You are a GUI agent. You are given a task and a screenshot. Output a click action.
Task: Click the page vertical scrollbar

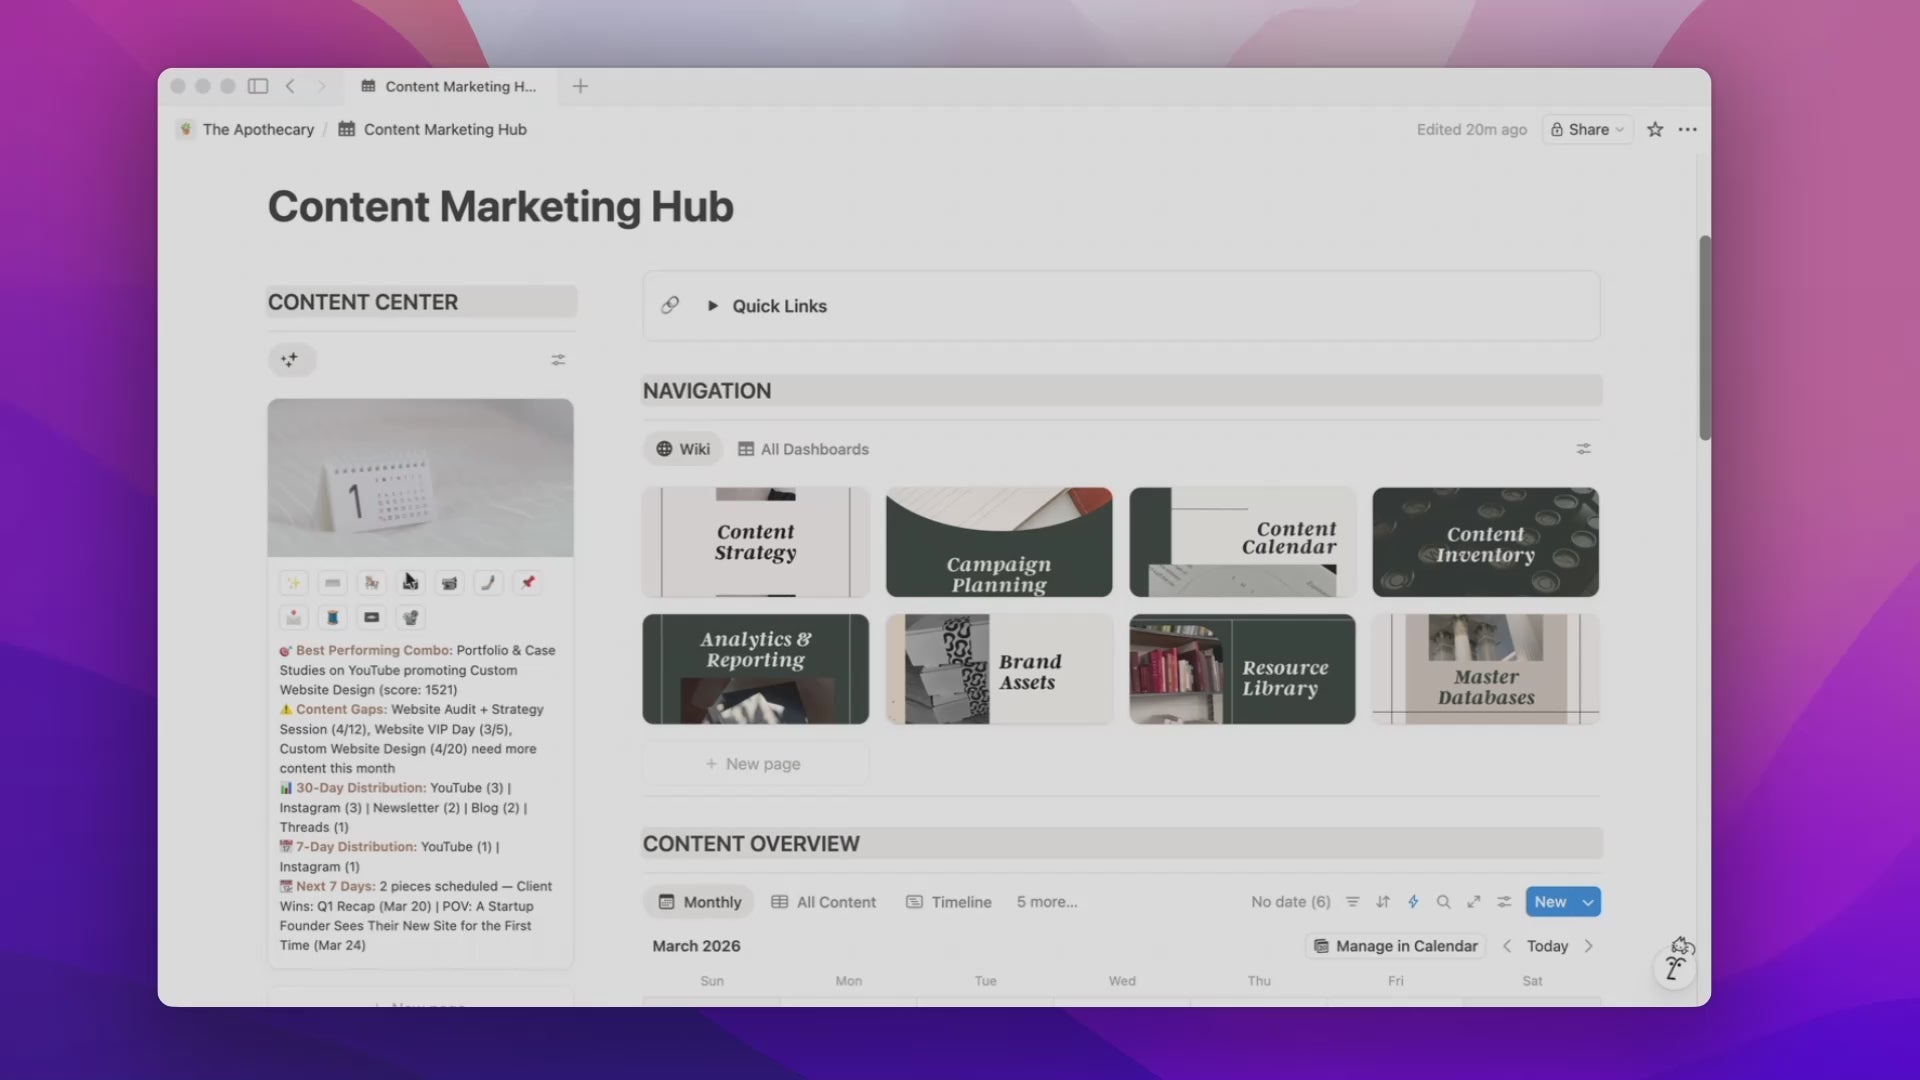pyautogui.click(x=1704, y=338)
